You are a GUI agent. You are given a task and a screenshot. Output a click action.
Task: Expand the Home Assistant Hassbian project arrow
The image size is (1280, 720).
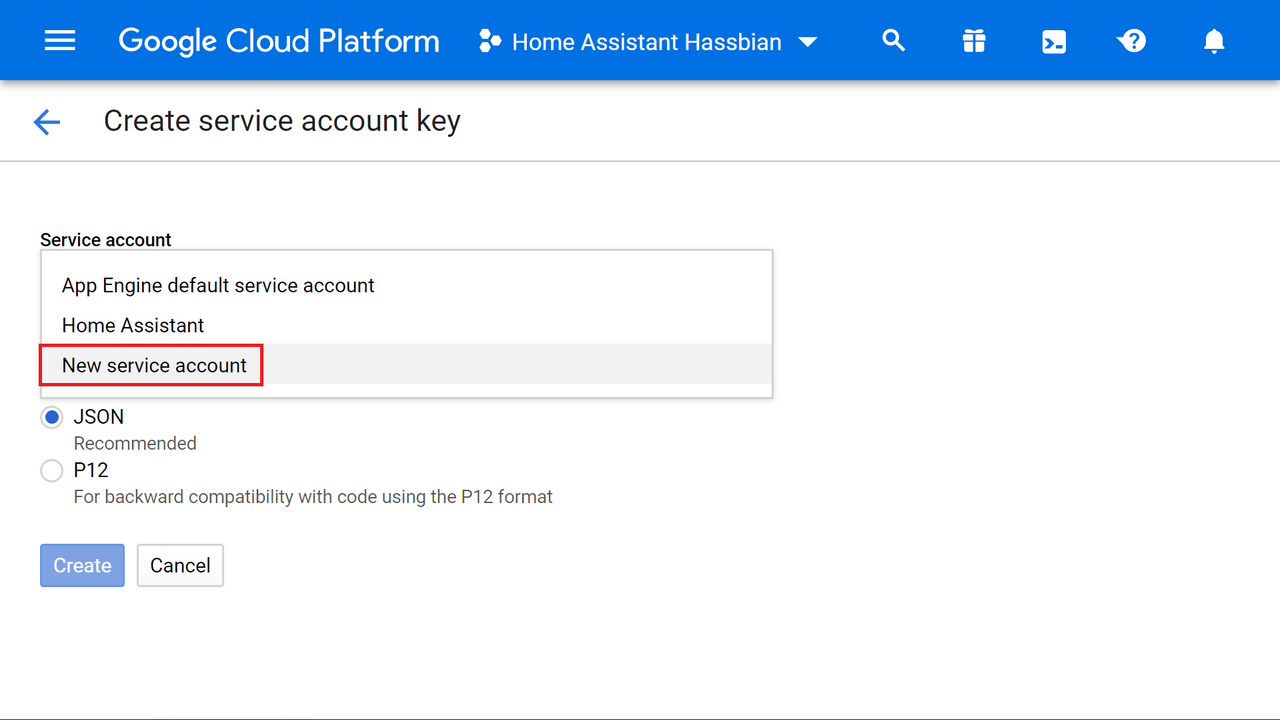coord(807,42)
